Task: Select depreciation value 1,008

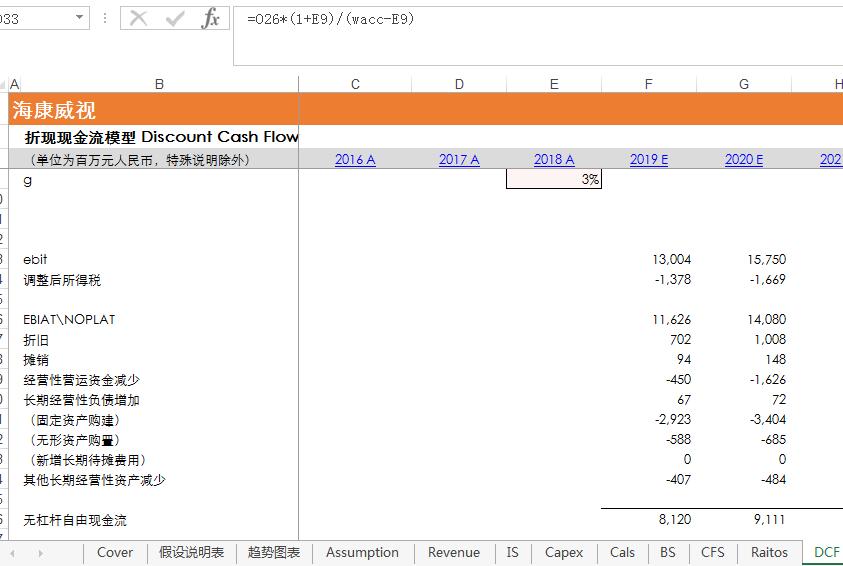Action: click(770, 340)
